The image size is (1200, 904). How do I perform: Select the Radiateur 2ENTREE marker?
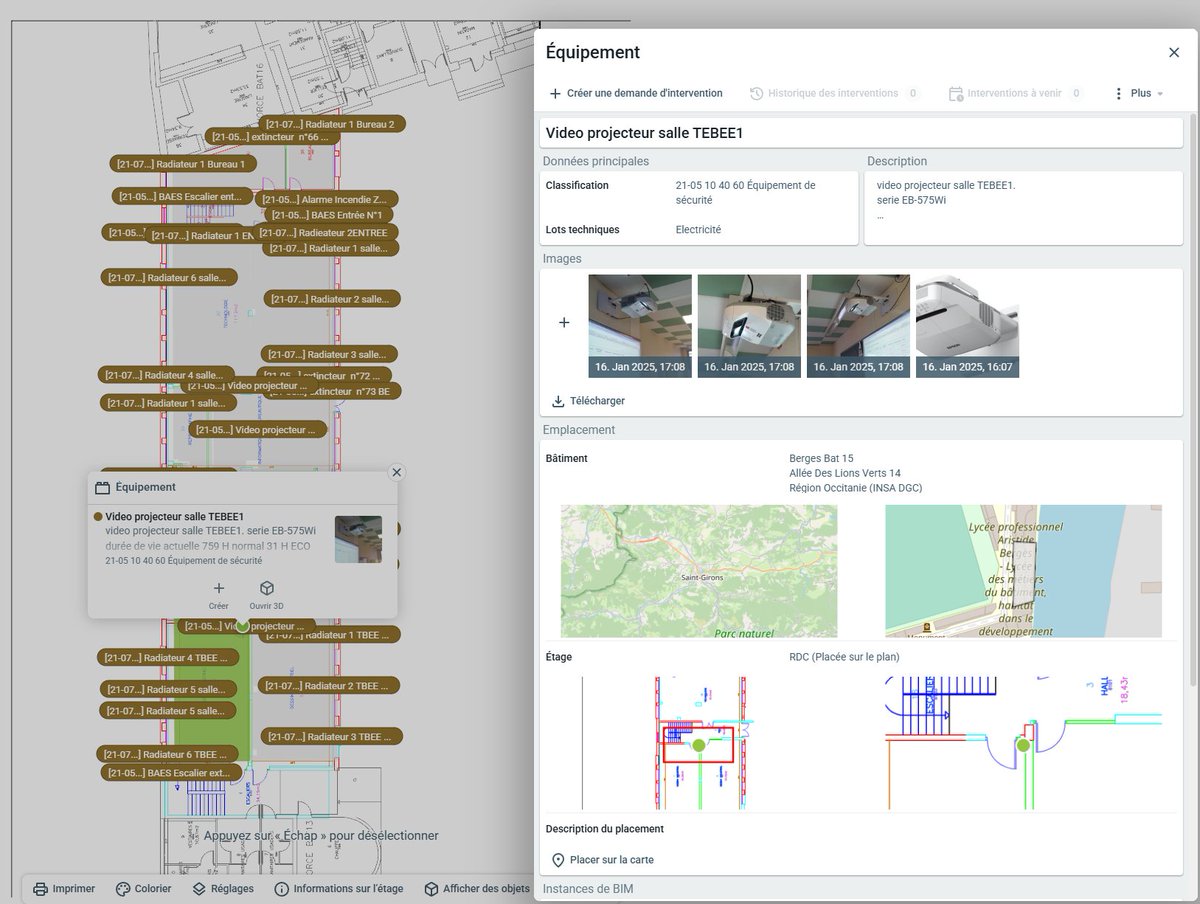pos(325,233)
